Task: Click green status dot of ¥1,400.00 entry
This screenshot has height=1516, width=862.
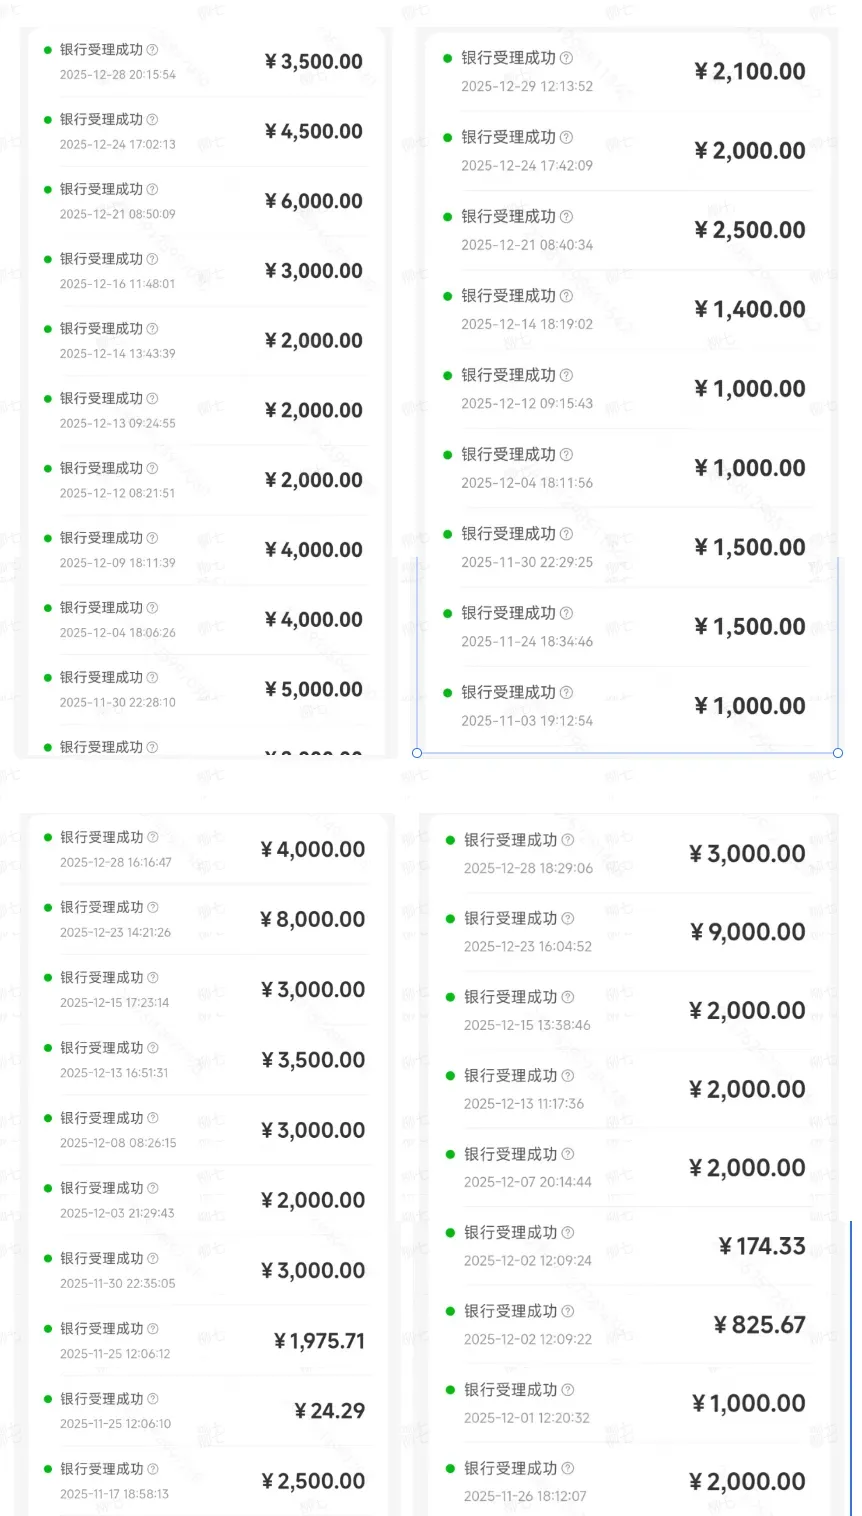Action: click(447, 296)
